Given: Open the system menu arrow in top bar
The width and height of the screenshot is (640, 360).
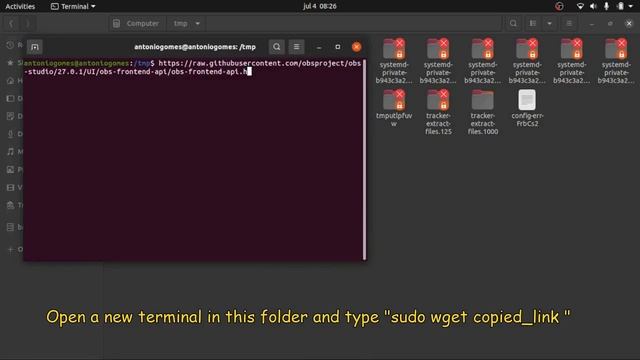Looking at the screenshot, I should tap(631, 6).
